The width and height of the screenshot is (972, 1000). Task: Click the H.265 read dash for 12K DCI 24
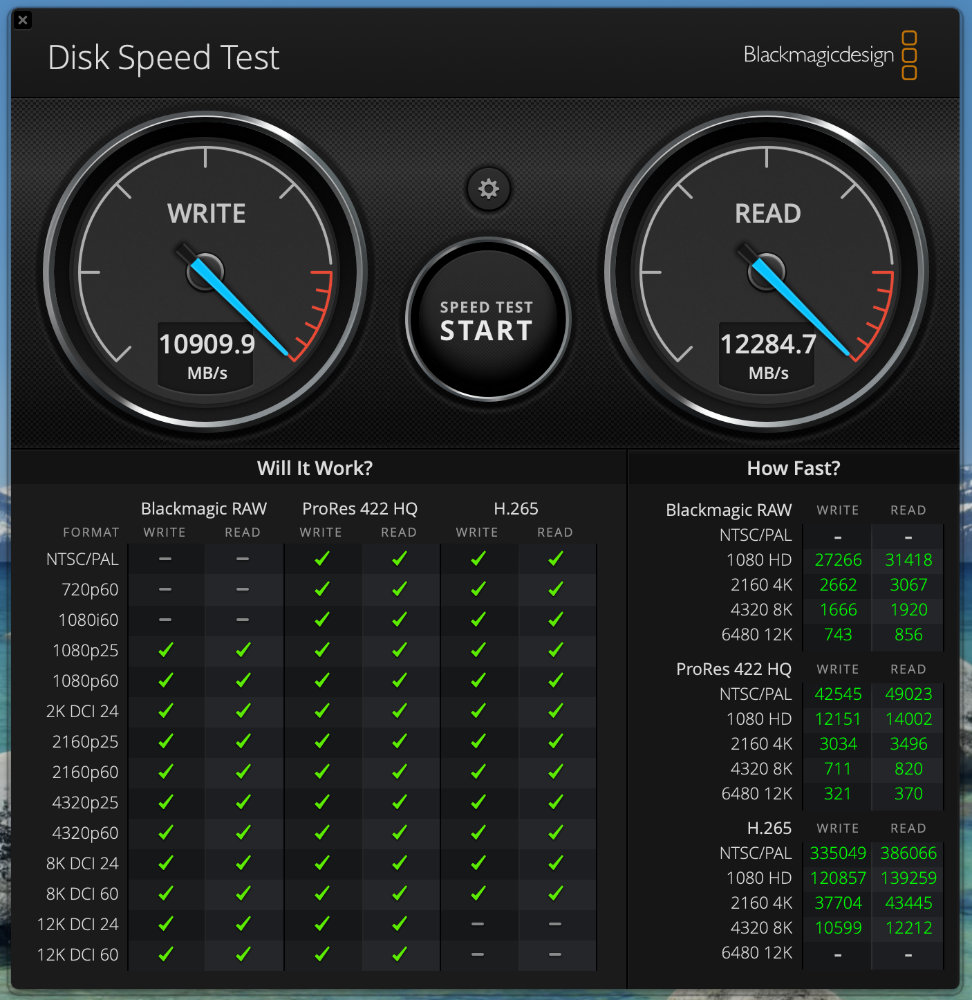coord(555,924)
